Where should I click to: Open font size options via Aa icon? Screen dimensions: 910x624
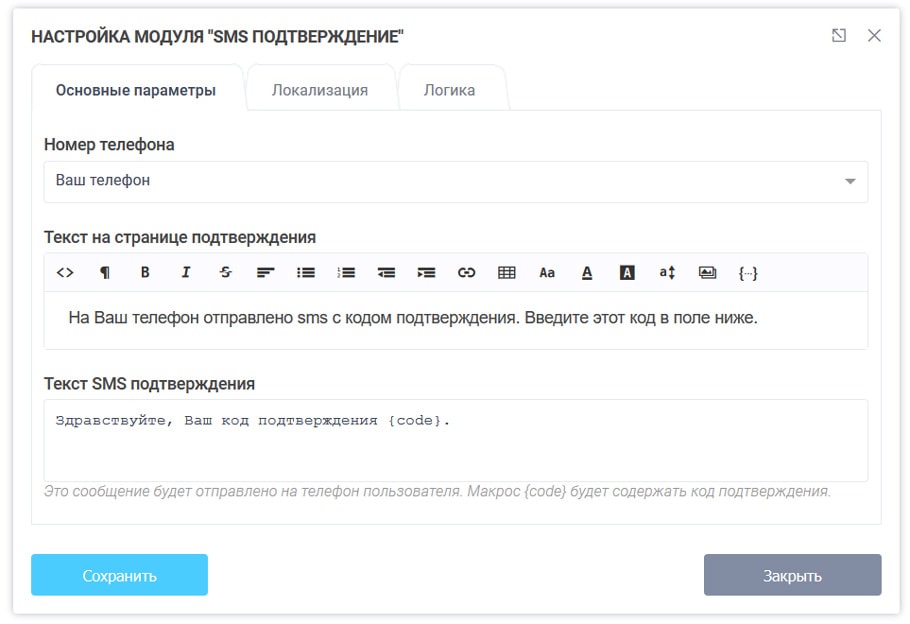(547, 271)
